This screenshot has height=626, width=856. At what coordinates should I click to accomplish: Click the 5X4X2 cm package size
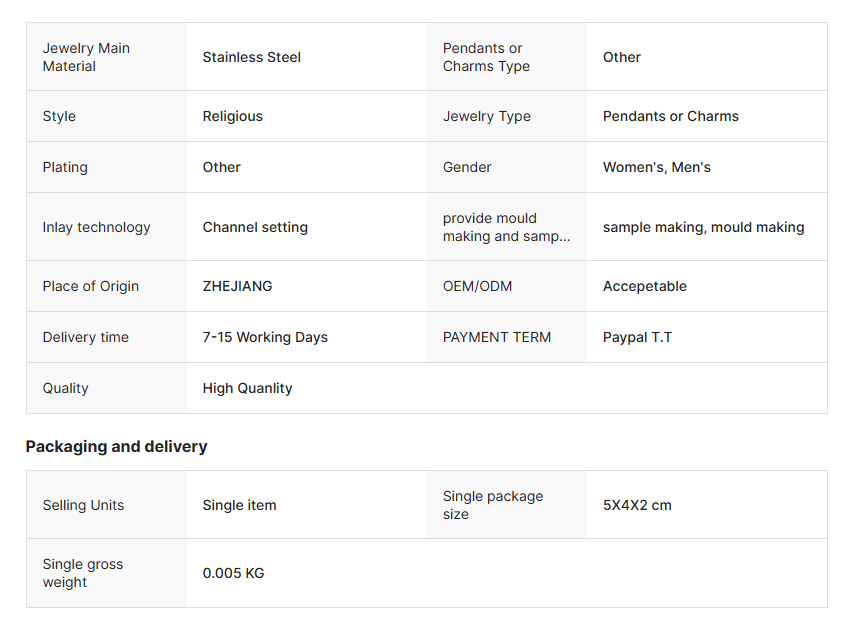pyautogui.click(x=637, y=505)
